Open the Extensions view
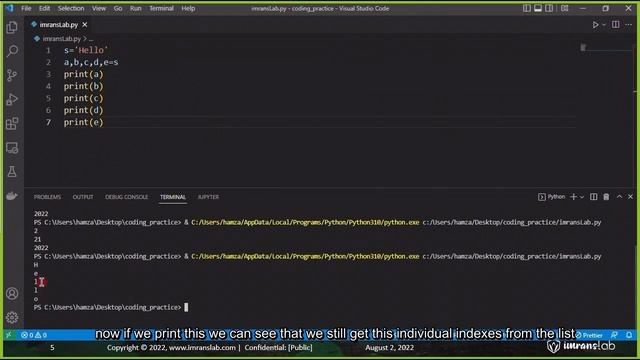 pos(12,123)
